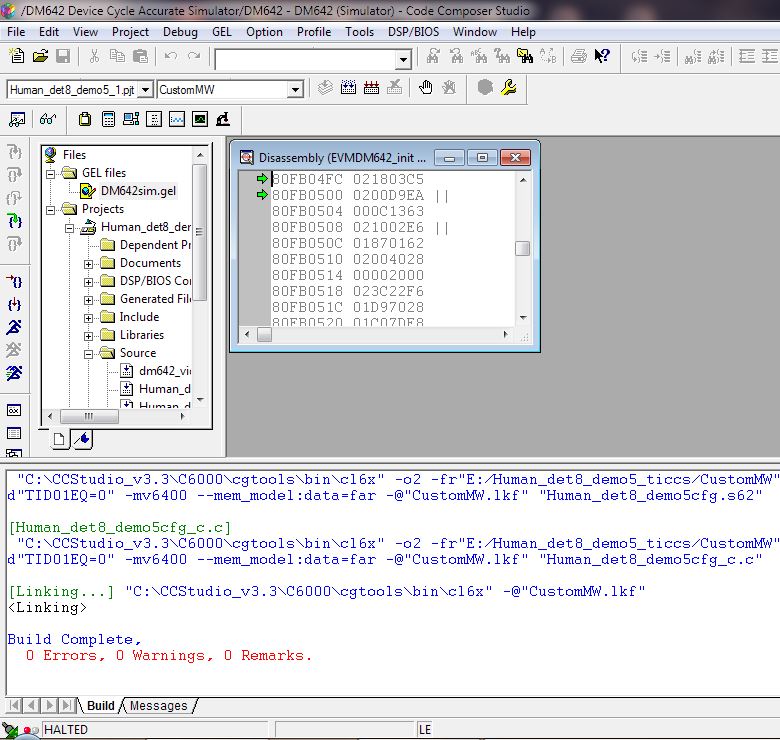The width and height of the screenshot is (780, 740).
Task: Click the Undo arrow icon
Action: click(x=171, y=56)
